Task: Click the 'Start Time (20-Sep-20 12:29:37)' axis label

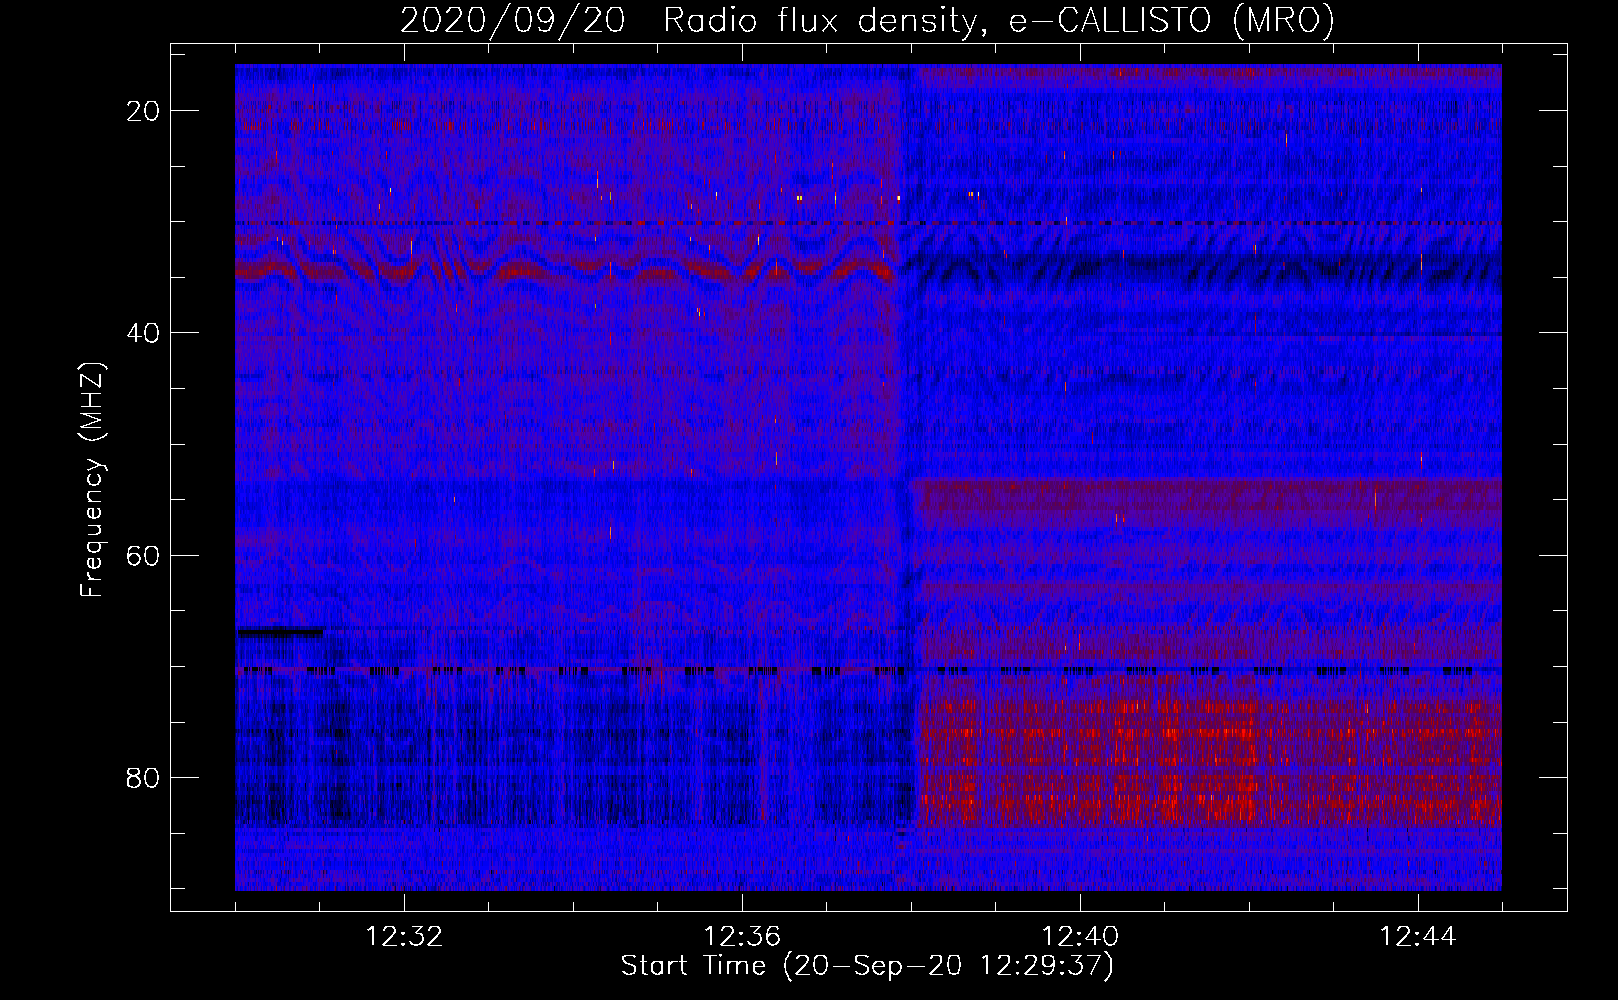Action: click(x=867, y=966)
